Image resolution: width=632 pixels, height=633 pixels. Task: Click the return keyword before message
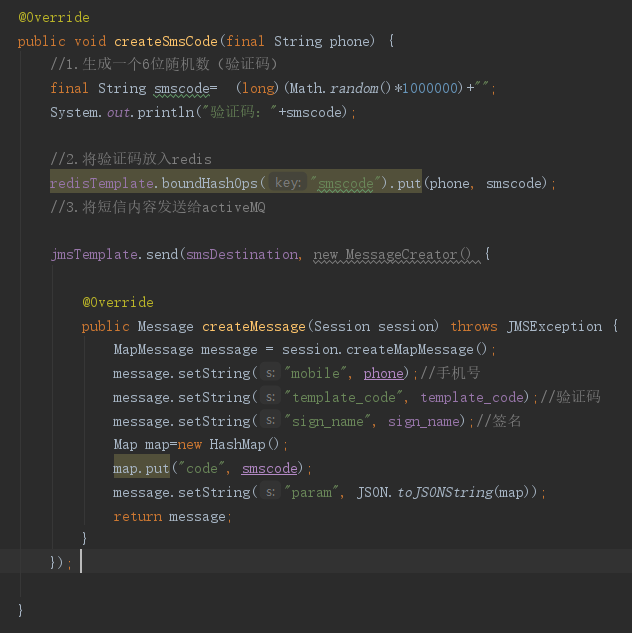coord(138,516)
